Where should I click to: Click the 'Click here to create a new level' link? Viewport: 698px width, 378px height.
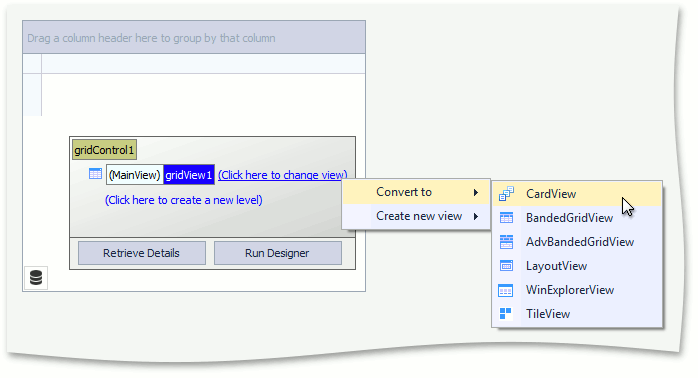(x=183, y=200)
